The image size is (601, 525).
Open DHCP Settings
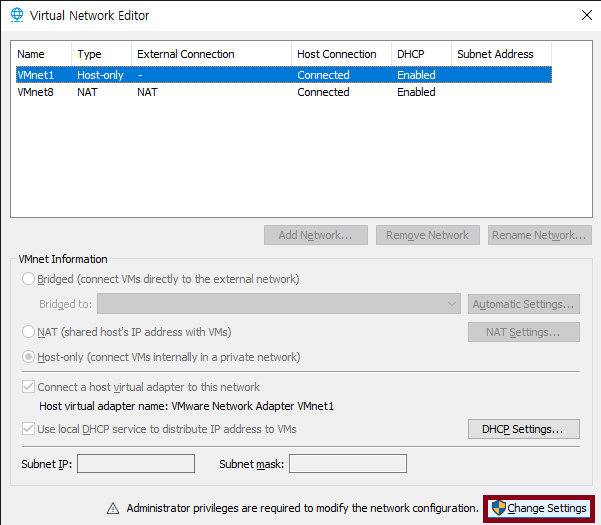[524, 429]
